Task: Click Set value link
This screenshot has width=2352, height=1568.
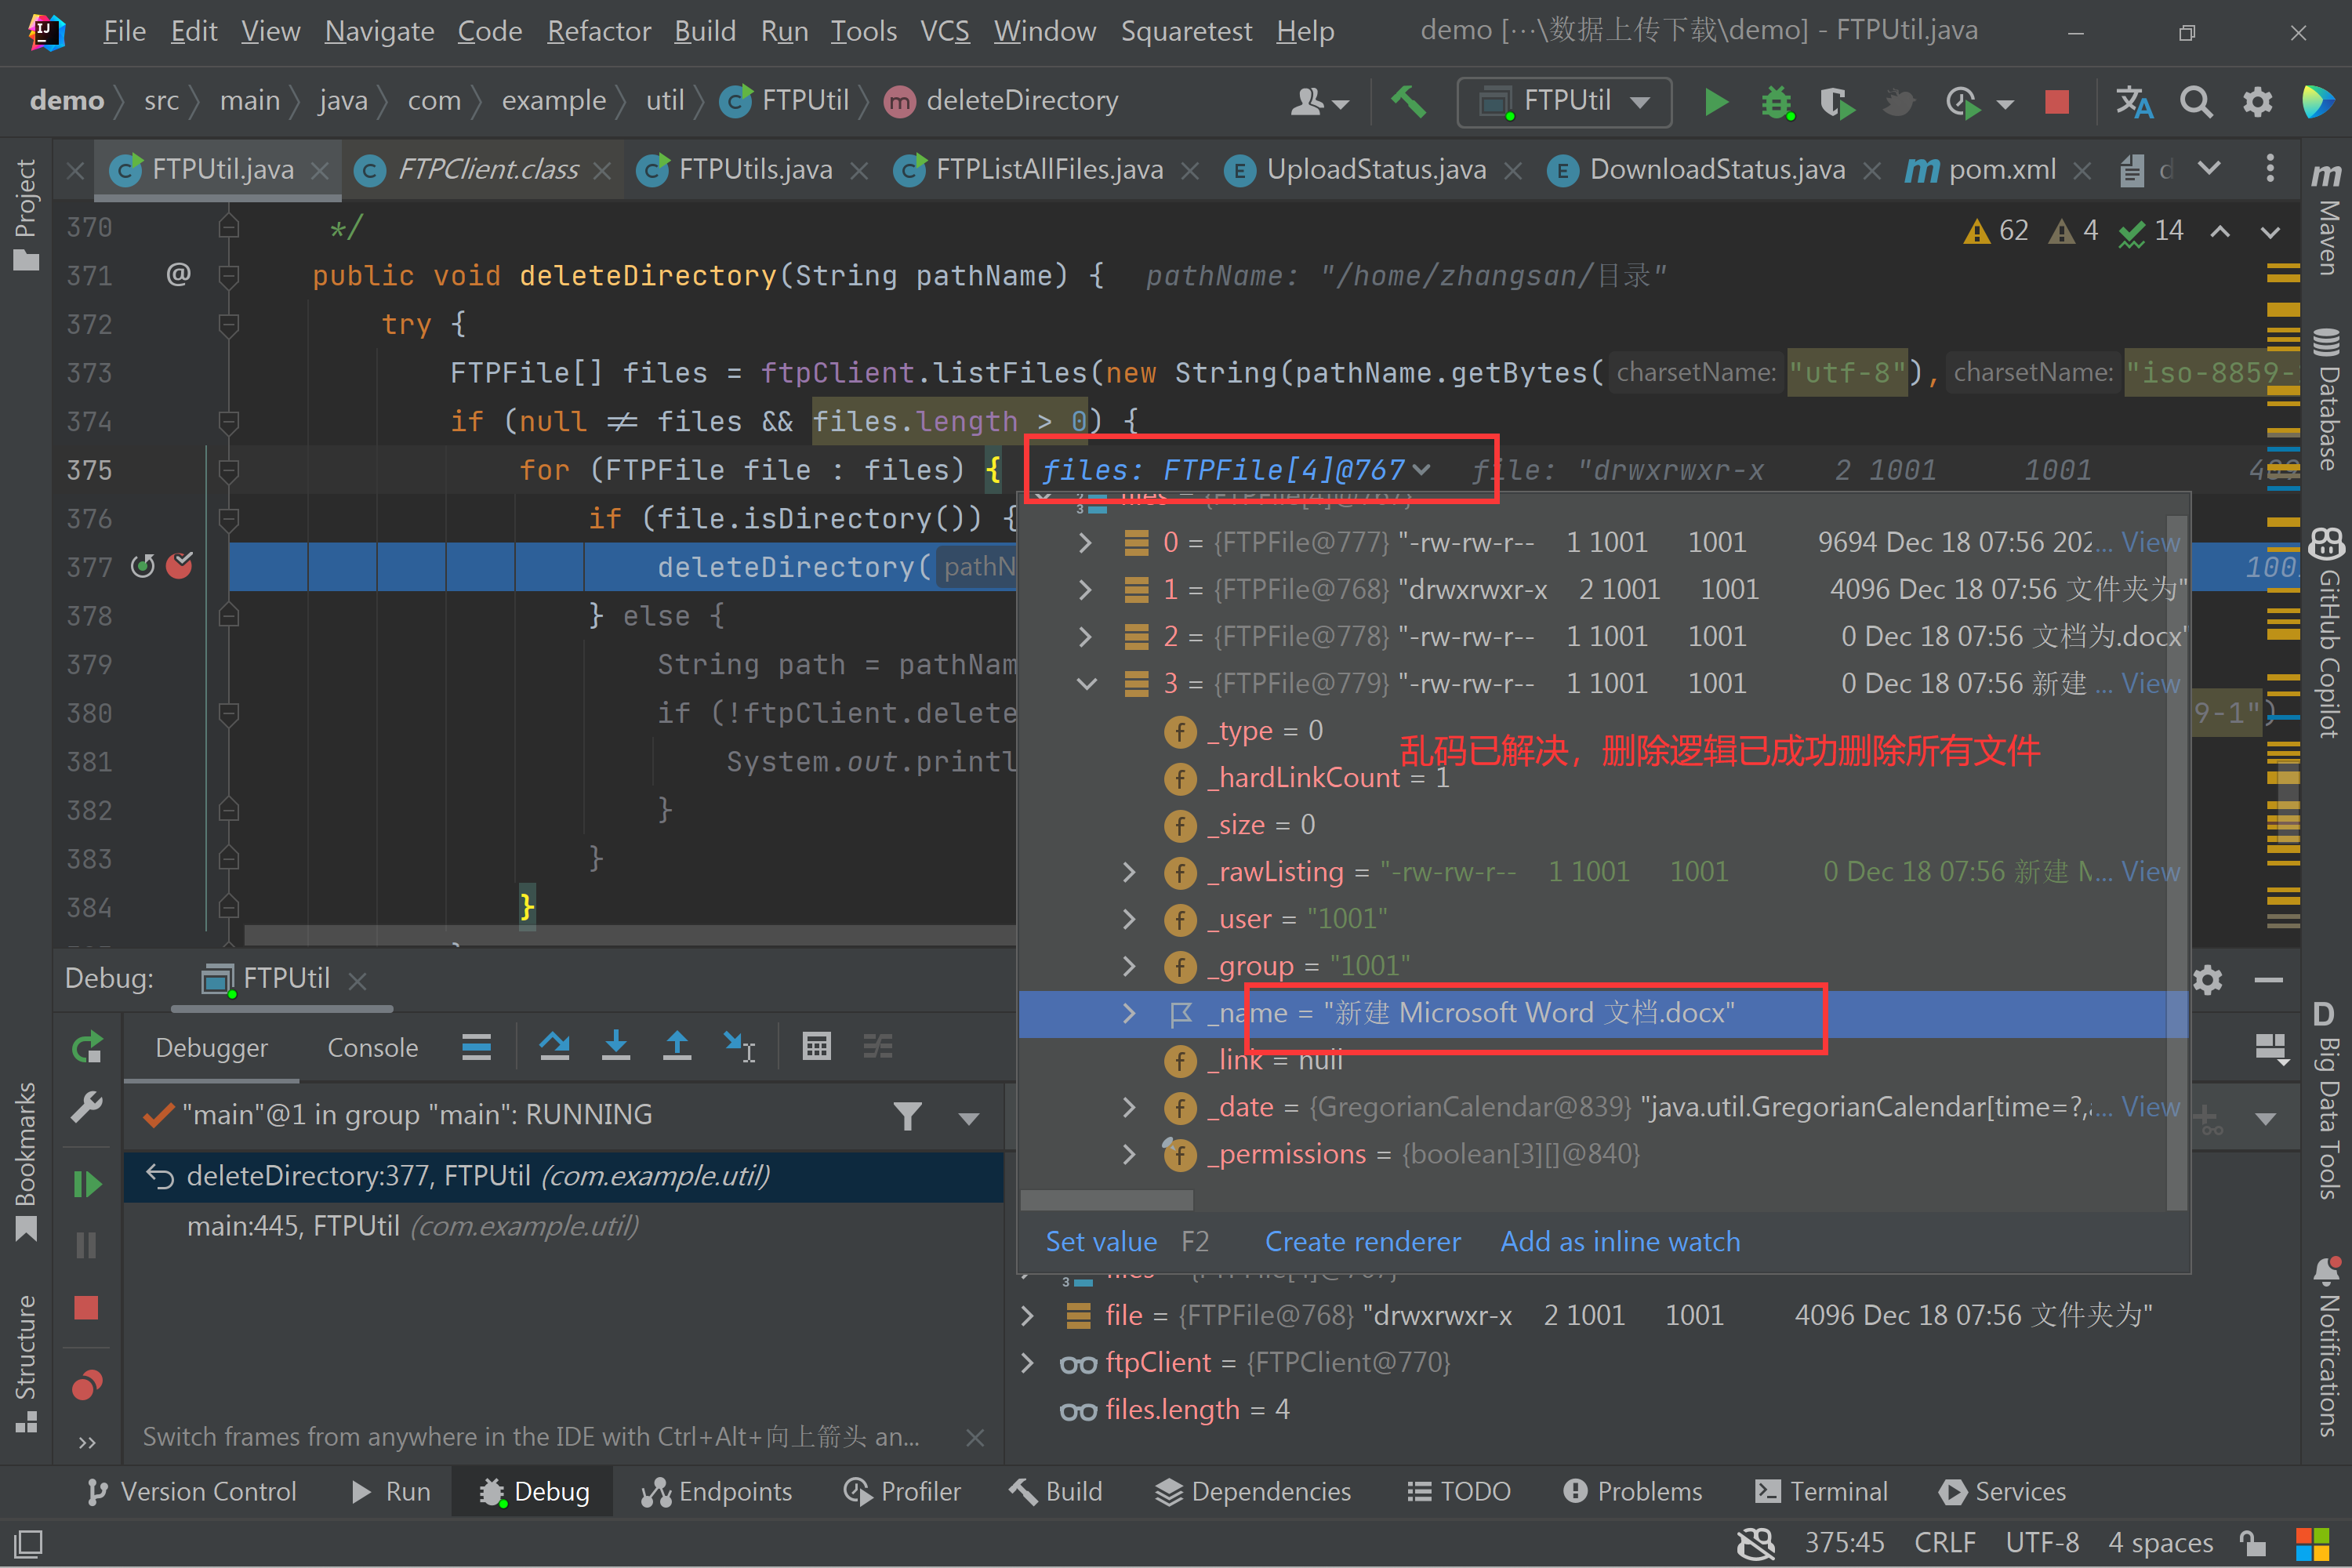Action: click(1101, 1241)
